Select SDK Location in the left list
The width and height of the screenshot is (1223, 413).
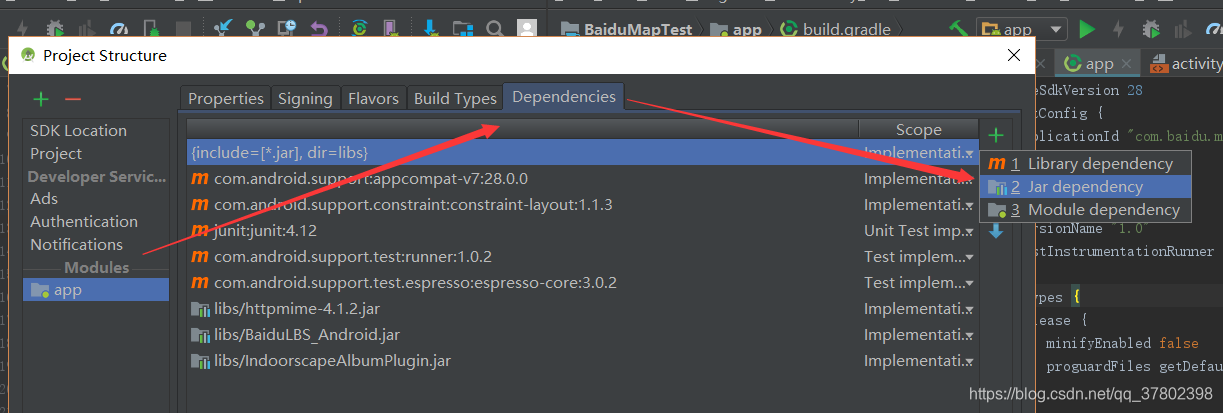78,130
